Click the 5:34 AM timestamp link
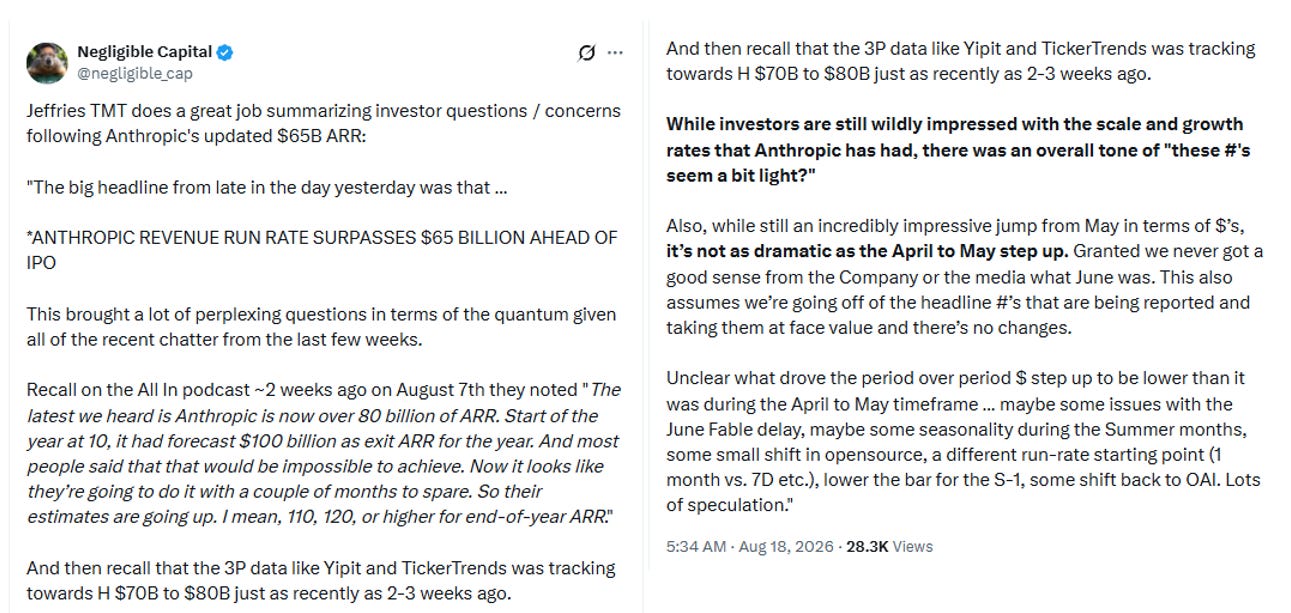This screenshot has width=1291, height=613. pyautogui.click(x=695, y=546)
